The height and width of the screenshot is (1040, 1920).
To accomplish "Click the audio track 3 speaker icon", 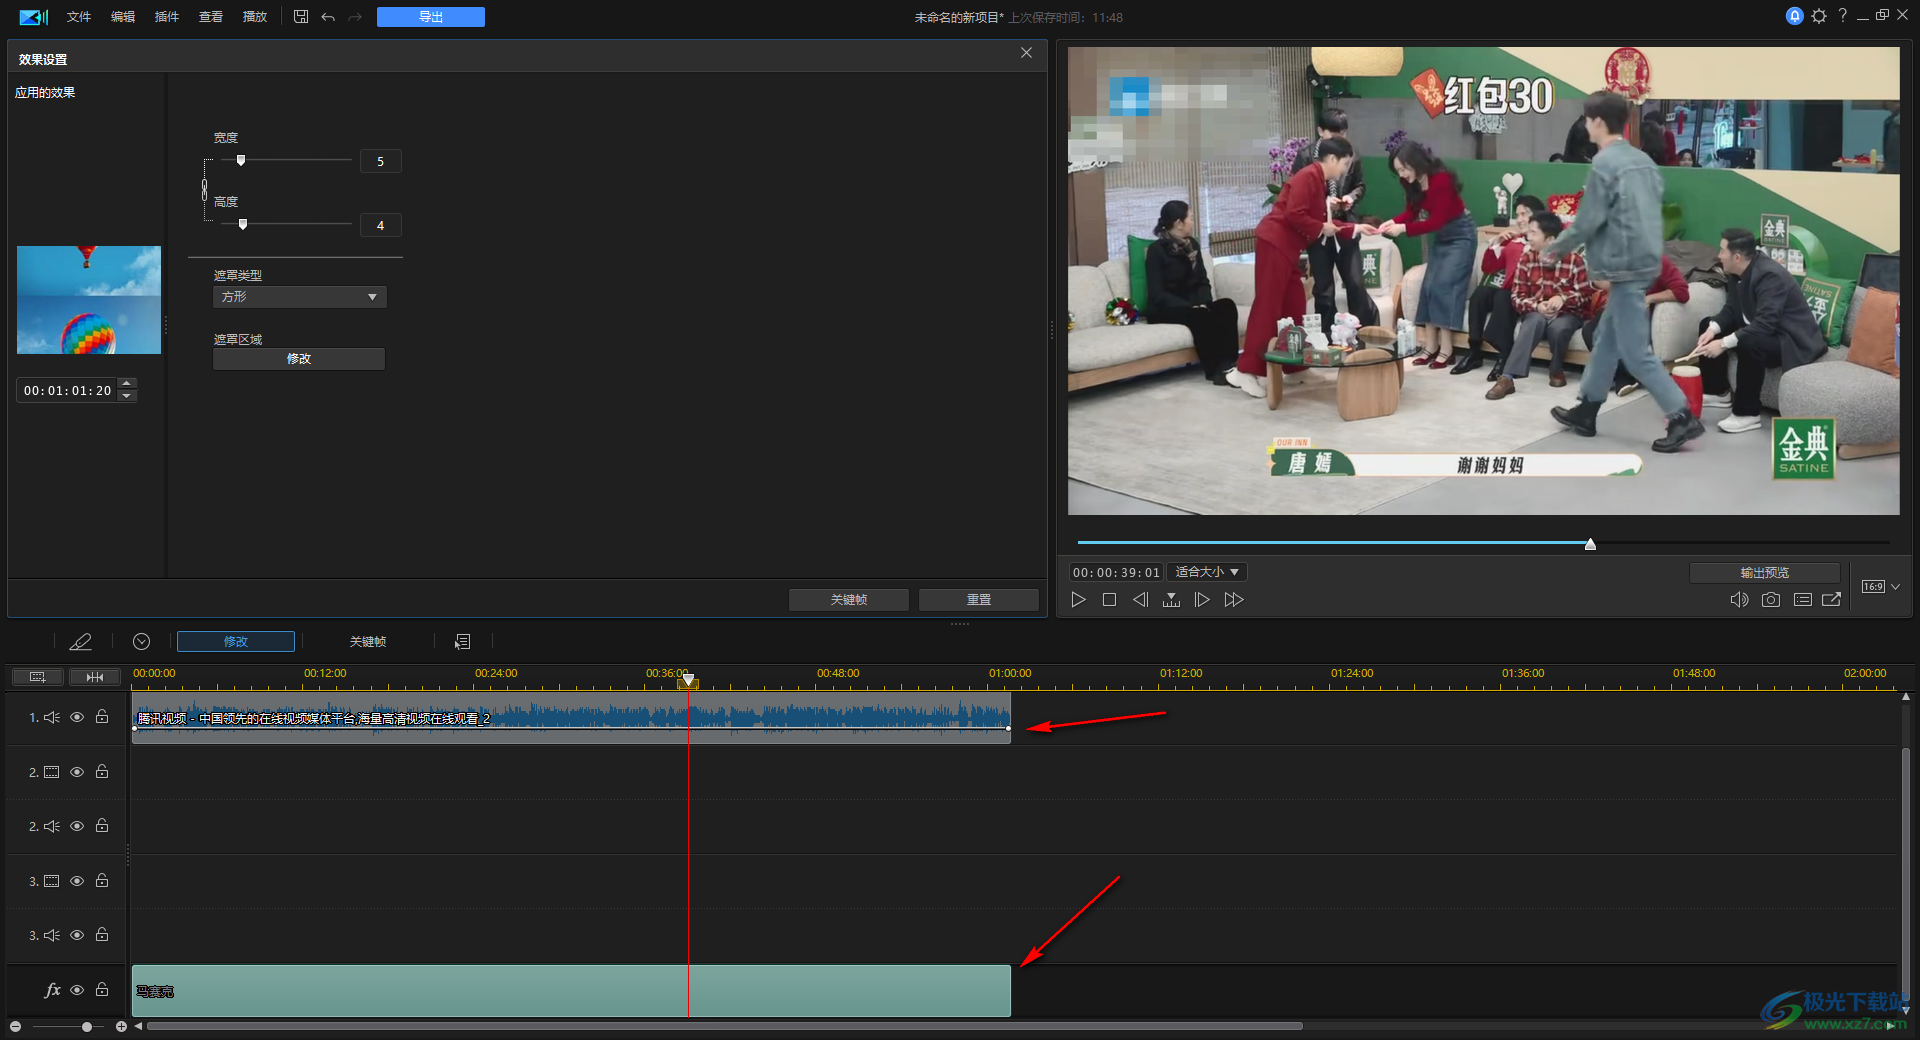I will [x=52, y=936].
